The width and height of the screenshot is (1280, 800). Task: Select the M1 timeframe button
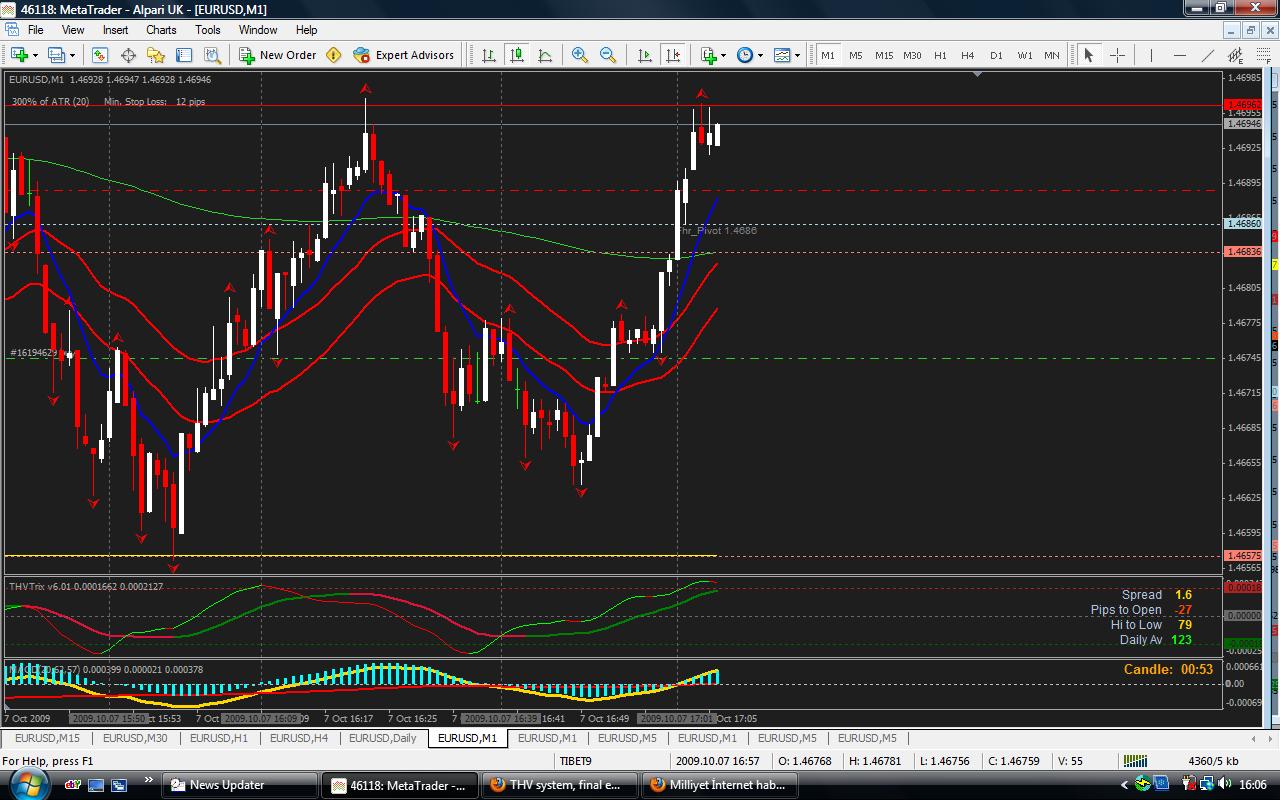pos(828,55)
